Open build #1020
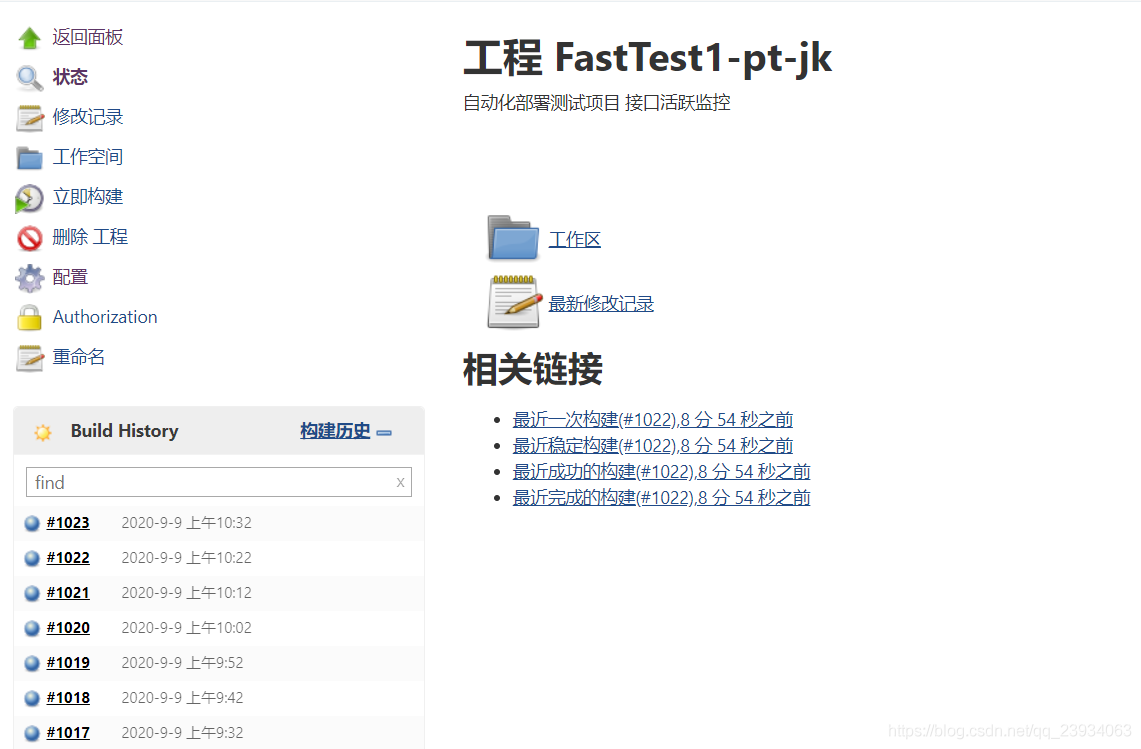 coord(68,627)
